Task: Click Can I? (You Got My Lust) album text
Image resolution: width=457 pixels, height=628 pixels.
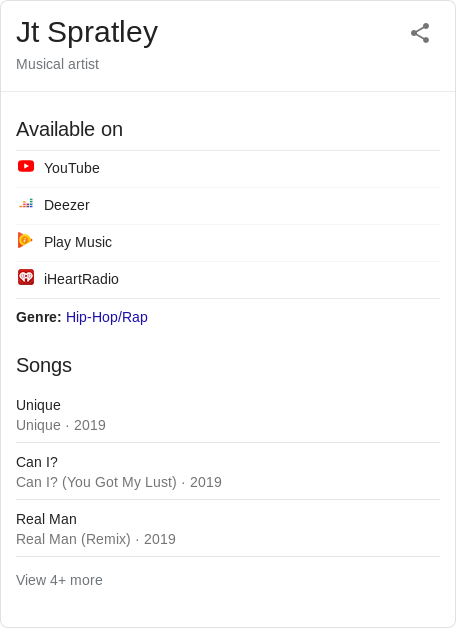Action: click(x=96, y=482)
